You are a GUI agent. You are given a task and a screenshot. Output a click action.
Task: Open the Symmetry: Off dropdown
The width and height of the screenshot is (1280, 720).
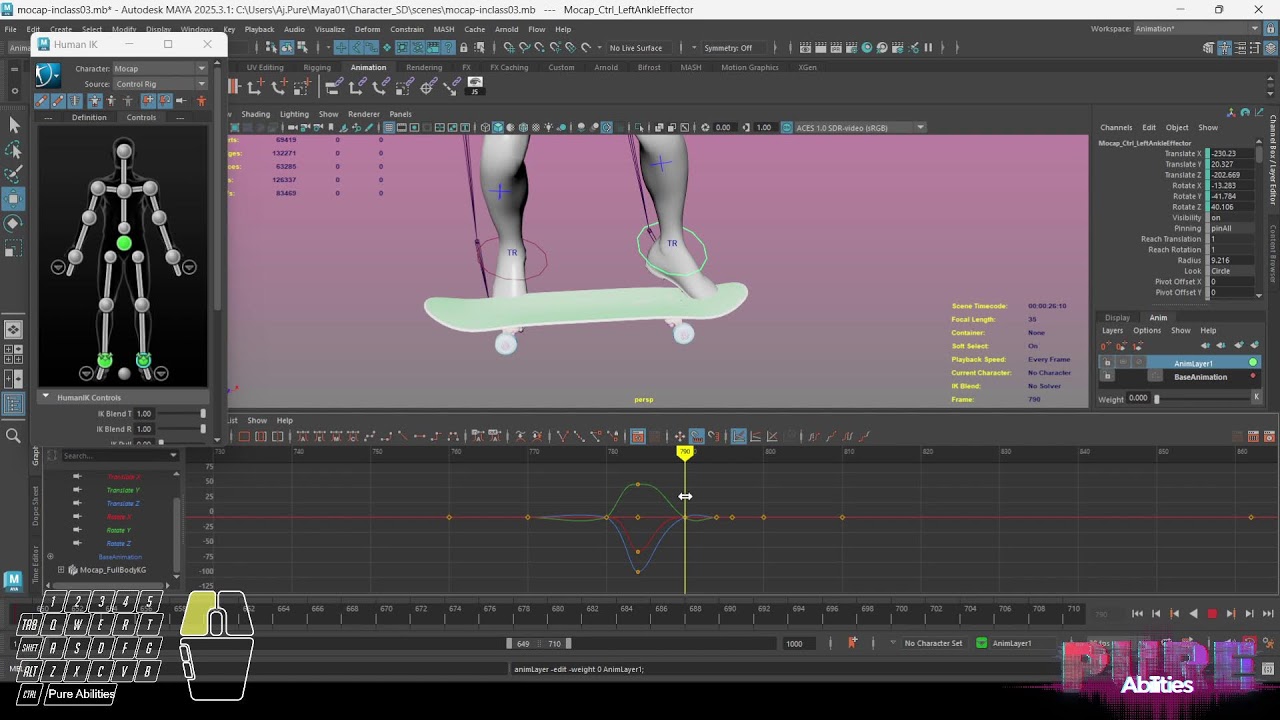(x=732, y=48)
